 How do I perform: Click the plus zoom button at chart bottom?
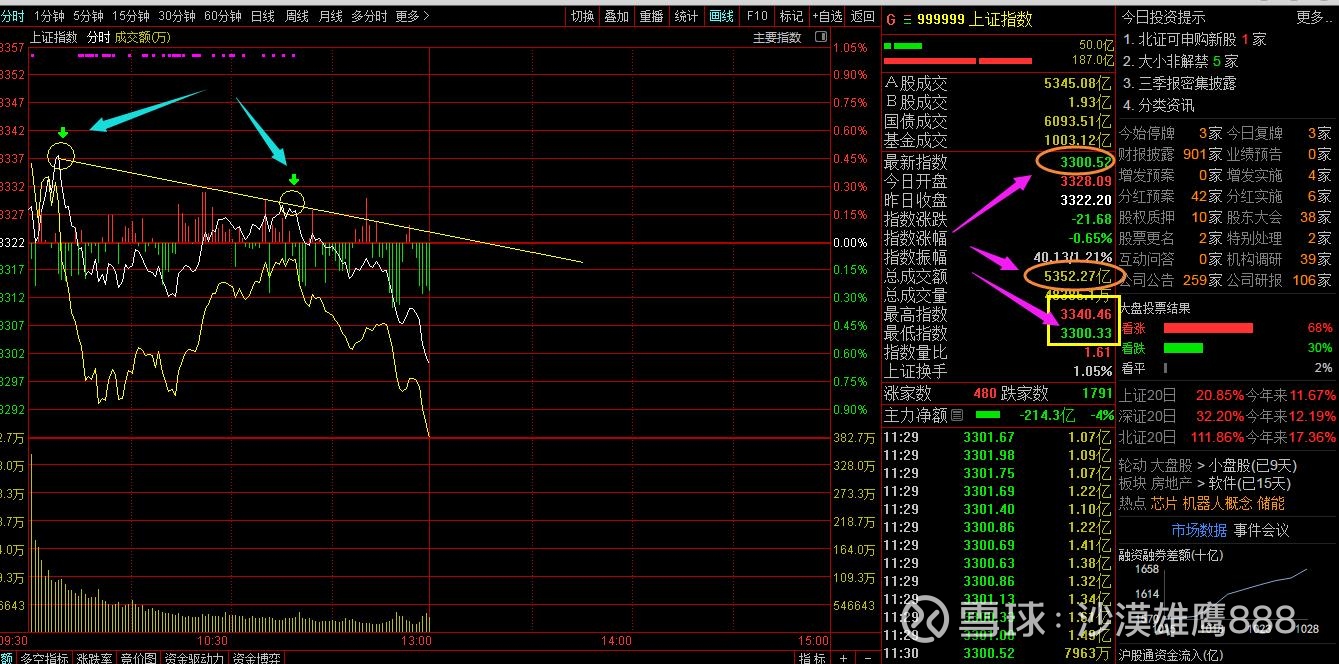point(843,658)
